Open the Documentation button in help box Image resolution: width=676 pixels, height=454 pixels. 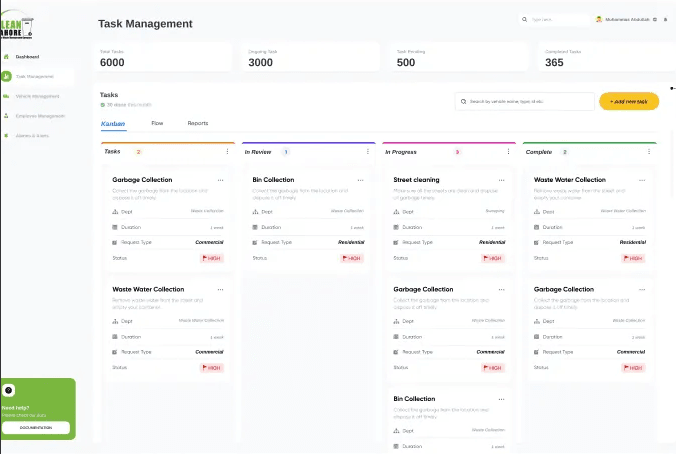pyautogui.click(x=36, y=427)
